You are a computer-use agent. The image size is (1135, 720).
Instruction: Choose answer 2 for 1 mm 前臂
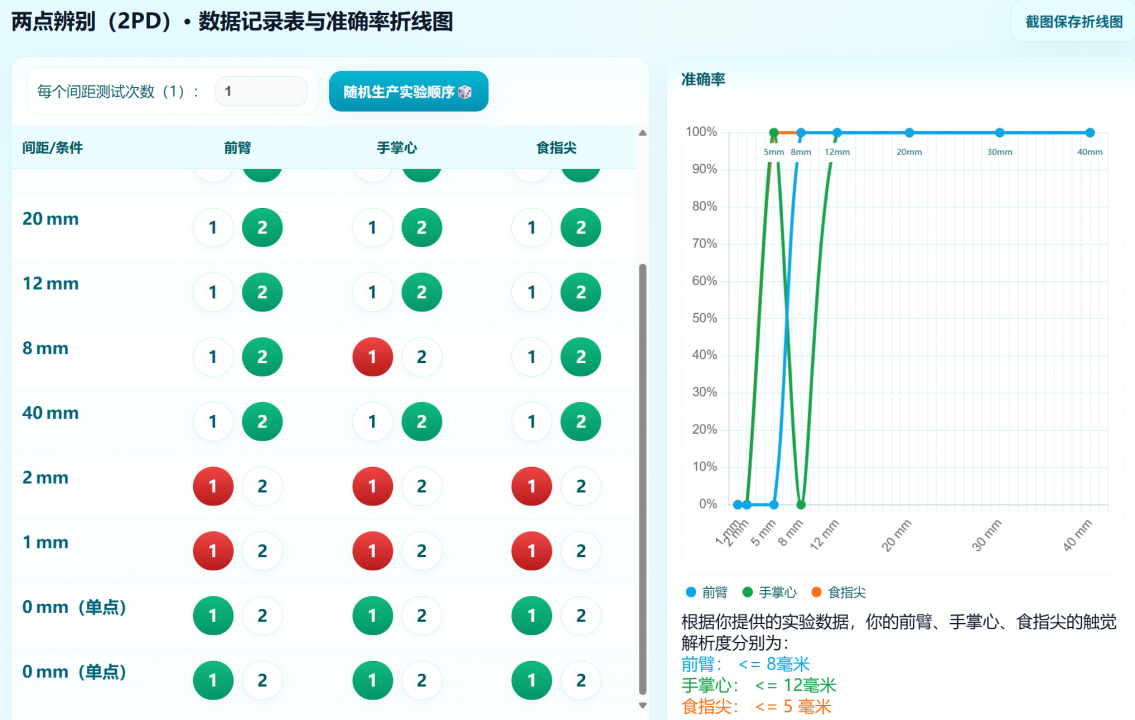(262, 551)
